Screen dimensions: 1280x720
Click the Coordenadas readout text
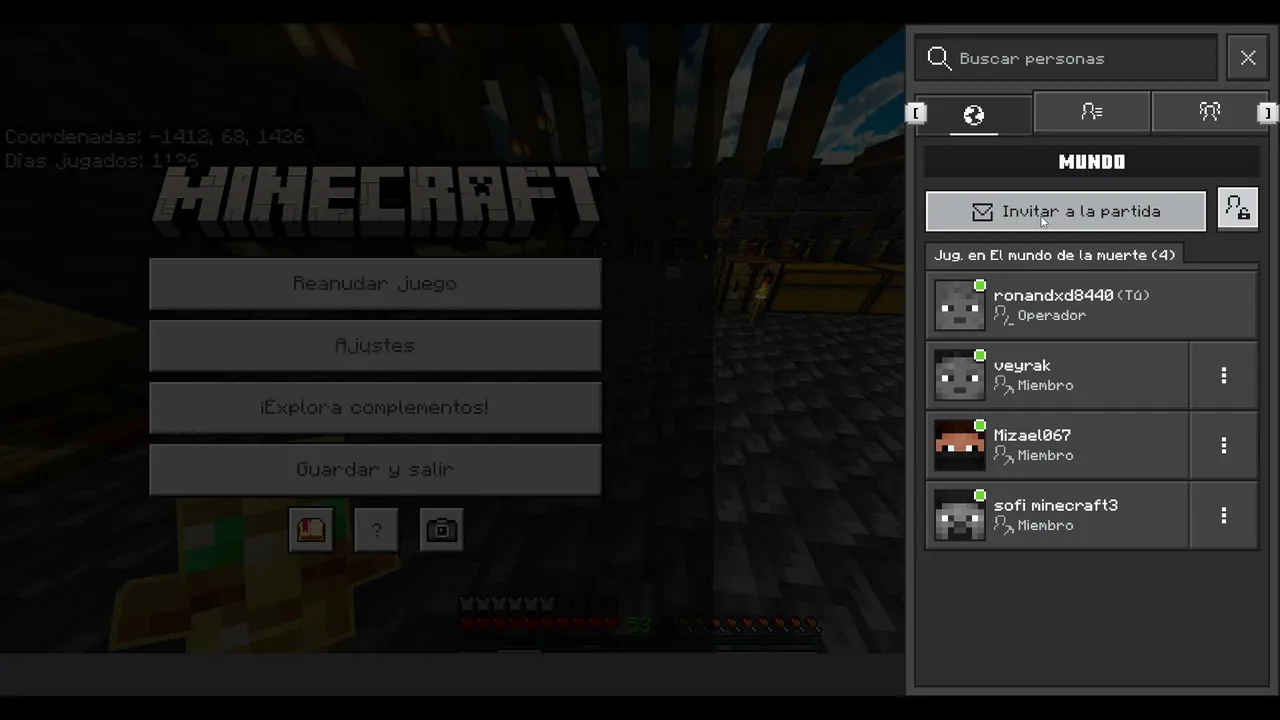[x=155, y=136]
